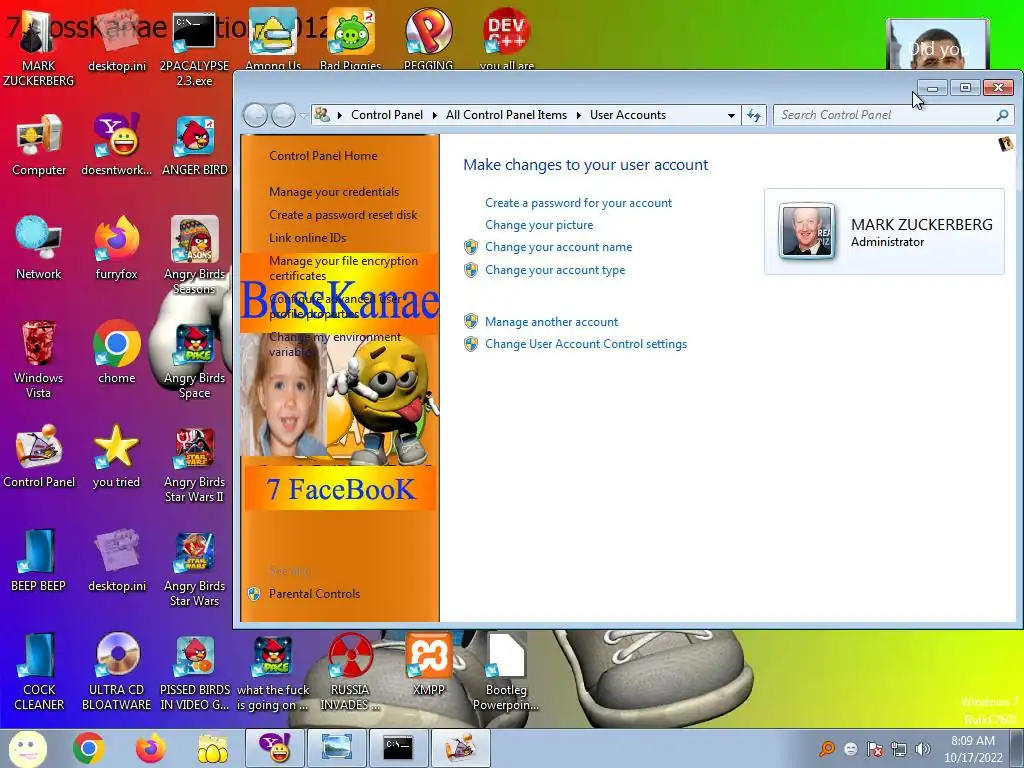Screen dimensions: 1024x768
Task: Open the Yahoo Messenger taskbar button
Action: click(274, 748)
